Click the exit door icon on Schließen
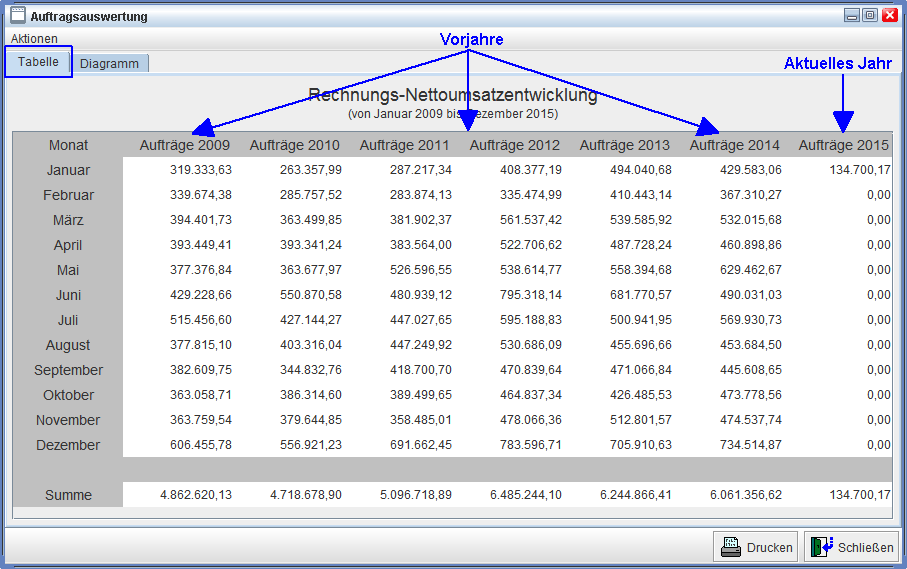The height and width of the screenshot is (569, 907). (x=822, y=547)
